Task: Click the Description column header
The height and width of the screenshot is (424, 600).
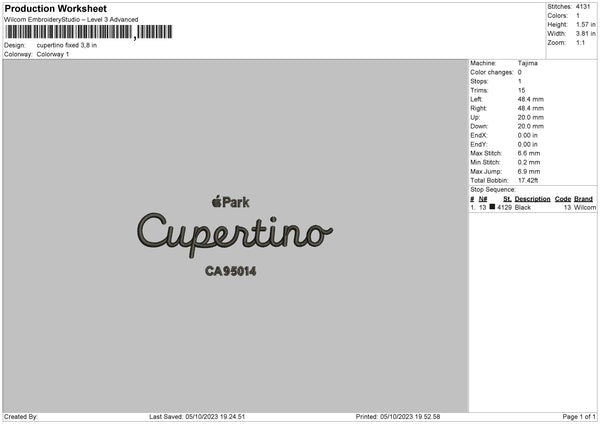Action: 532,199
